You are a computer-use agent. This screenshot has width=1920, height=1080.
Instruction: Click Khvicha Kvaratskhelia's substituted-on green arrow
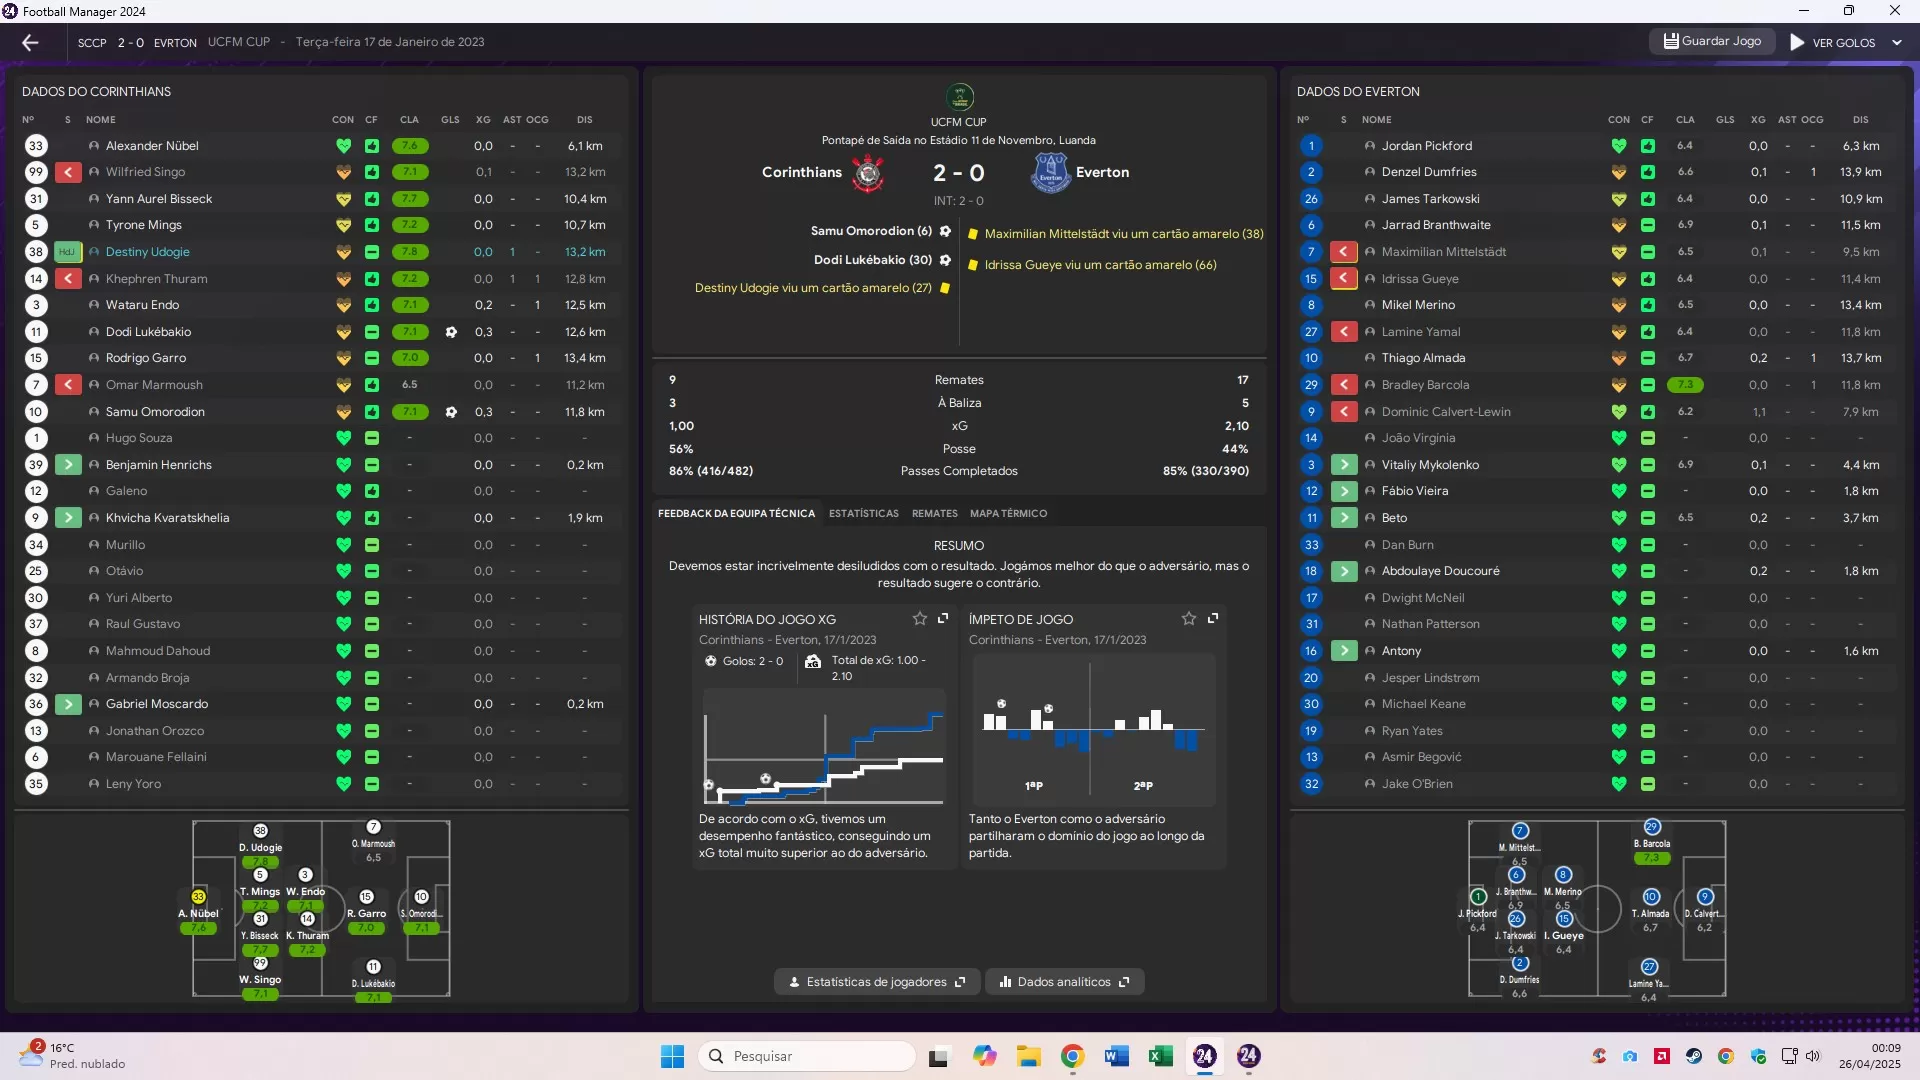pyautogui.click(x=68, y=518)
